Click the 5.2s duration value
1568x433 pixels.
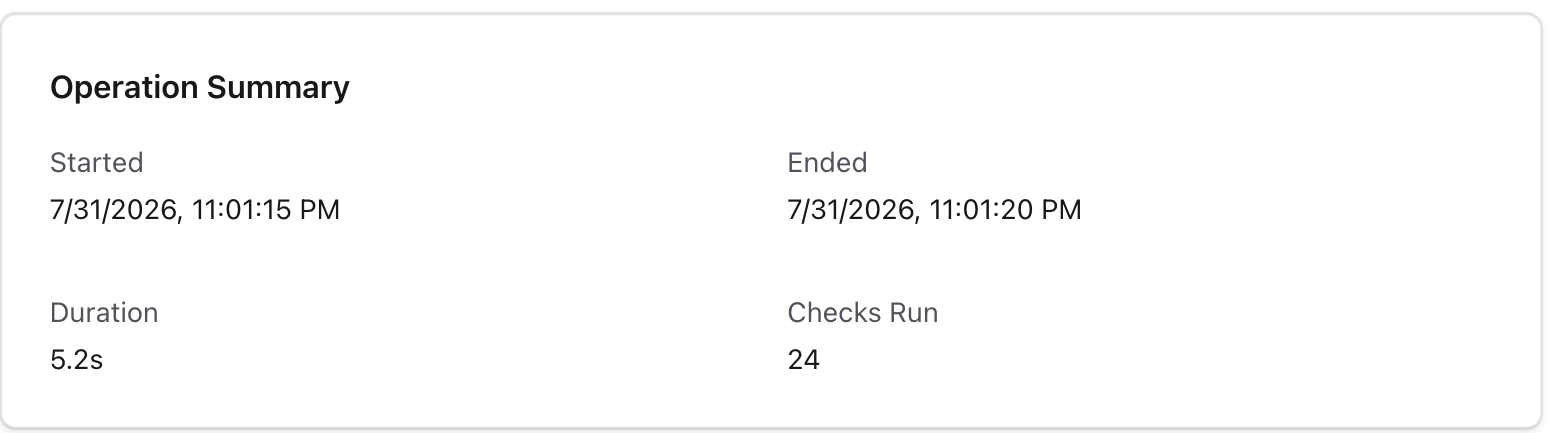pos(77,360)
